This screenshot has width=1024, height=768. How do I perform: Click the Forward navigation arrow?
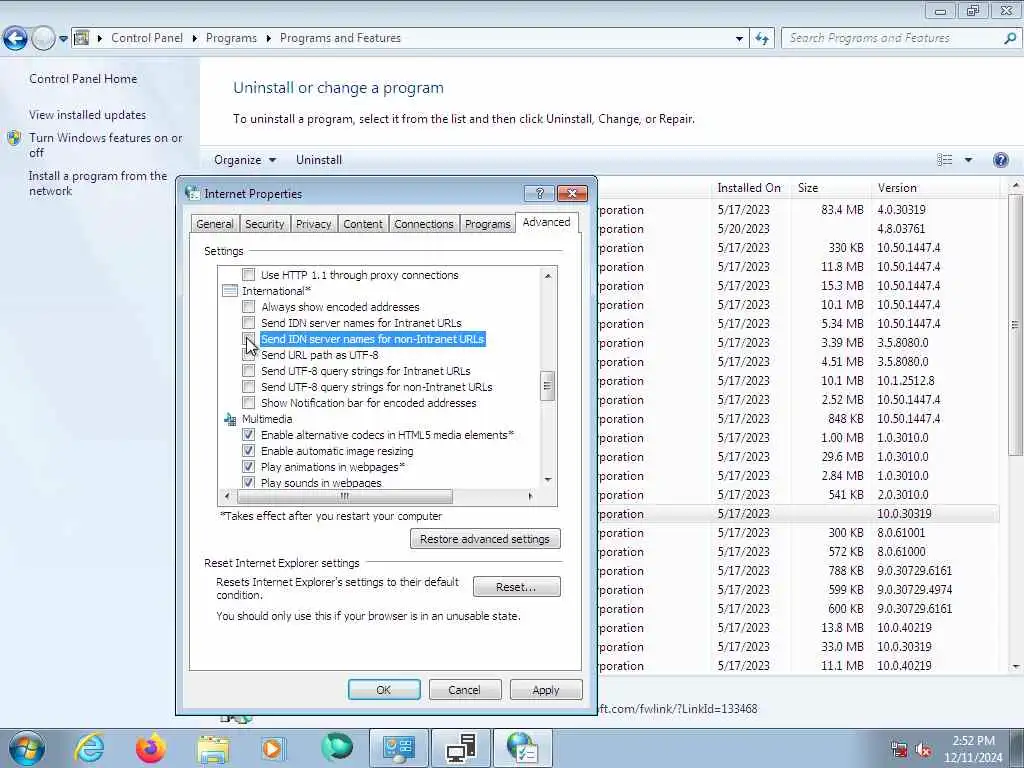43,39
